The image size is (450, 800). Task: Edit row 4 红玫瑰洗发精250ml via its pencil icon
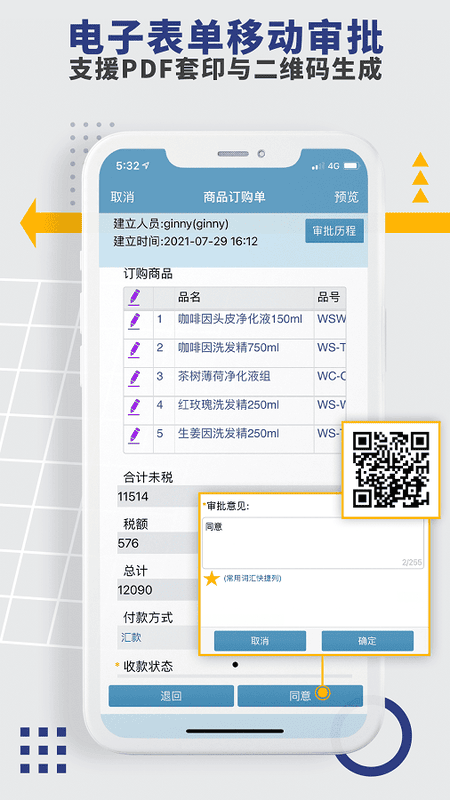(x=134, y=407)
